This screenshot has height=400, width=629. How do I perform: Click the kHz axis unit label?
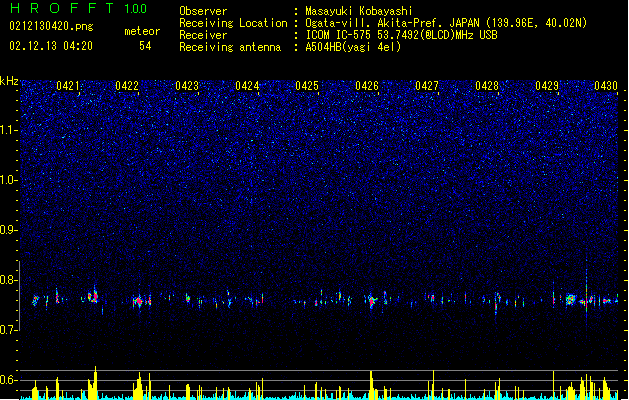click(x=9, y=81)
